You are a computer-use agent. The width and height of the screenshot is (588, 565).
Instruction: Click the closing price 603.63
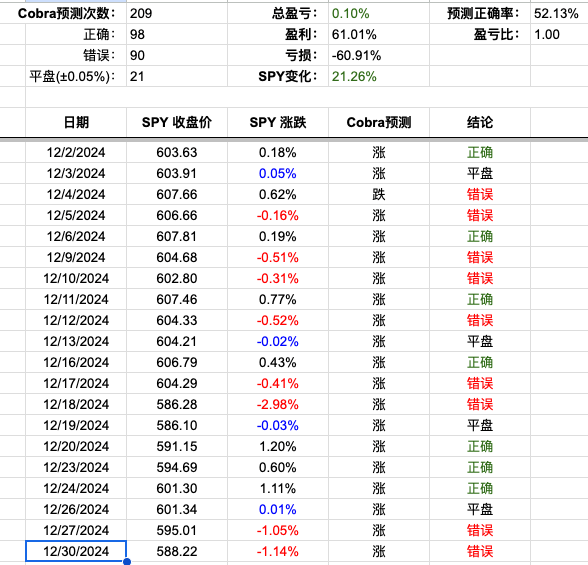pyautogui.click(x=177, y=152)
